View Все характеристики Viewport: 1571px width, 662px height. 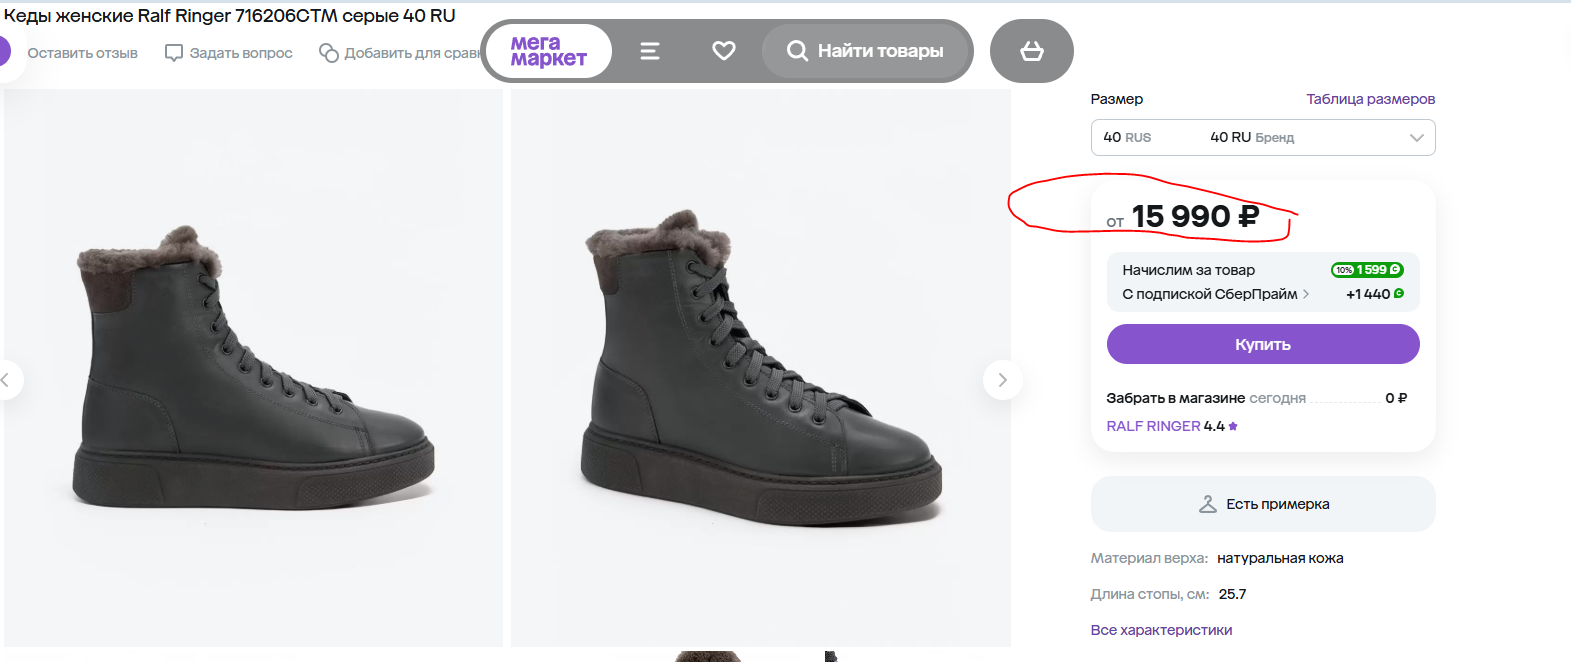(x=1161, y=630)
